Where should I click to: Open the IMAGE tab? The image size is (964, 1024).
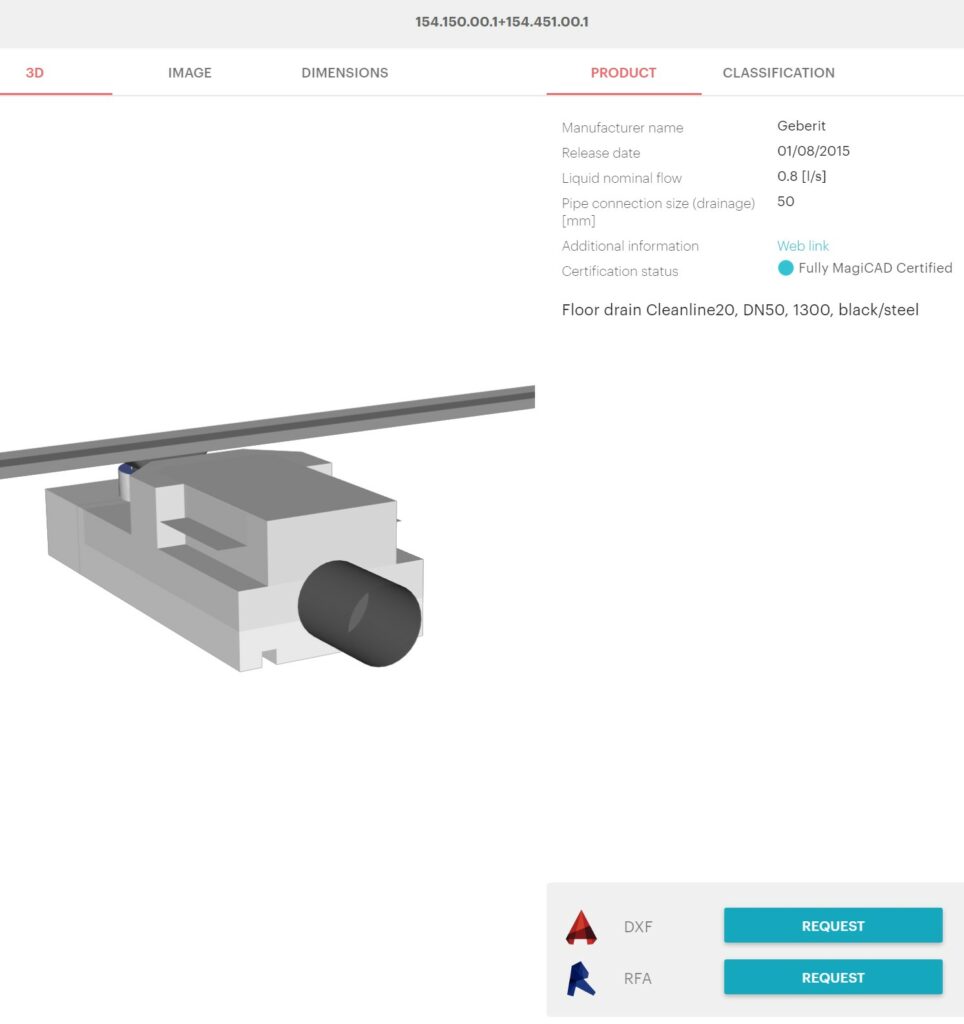(x=189, y=72)
